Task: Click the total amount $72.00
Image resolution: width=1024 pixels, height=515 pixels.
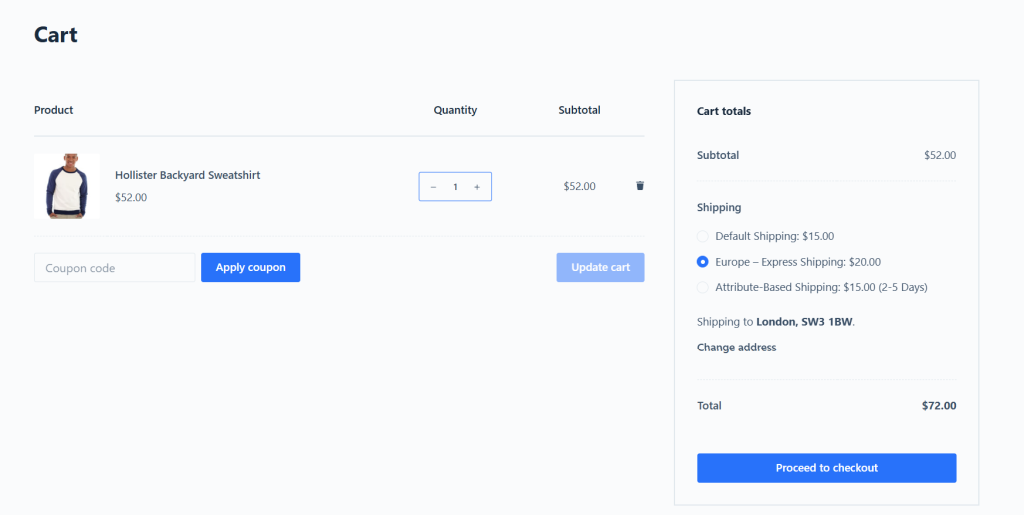Action: [x=939, y=406]
